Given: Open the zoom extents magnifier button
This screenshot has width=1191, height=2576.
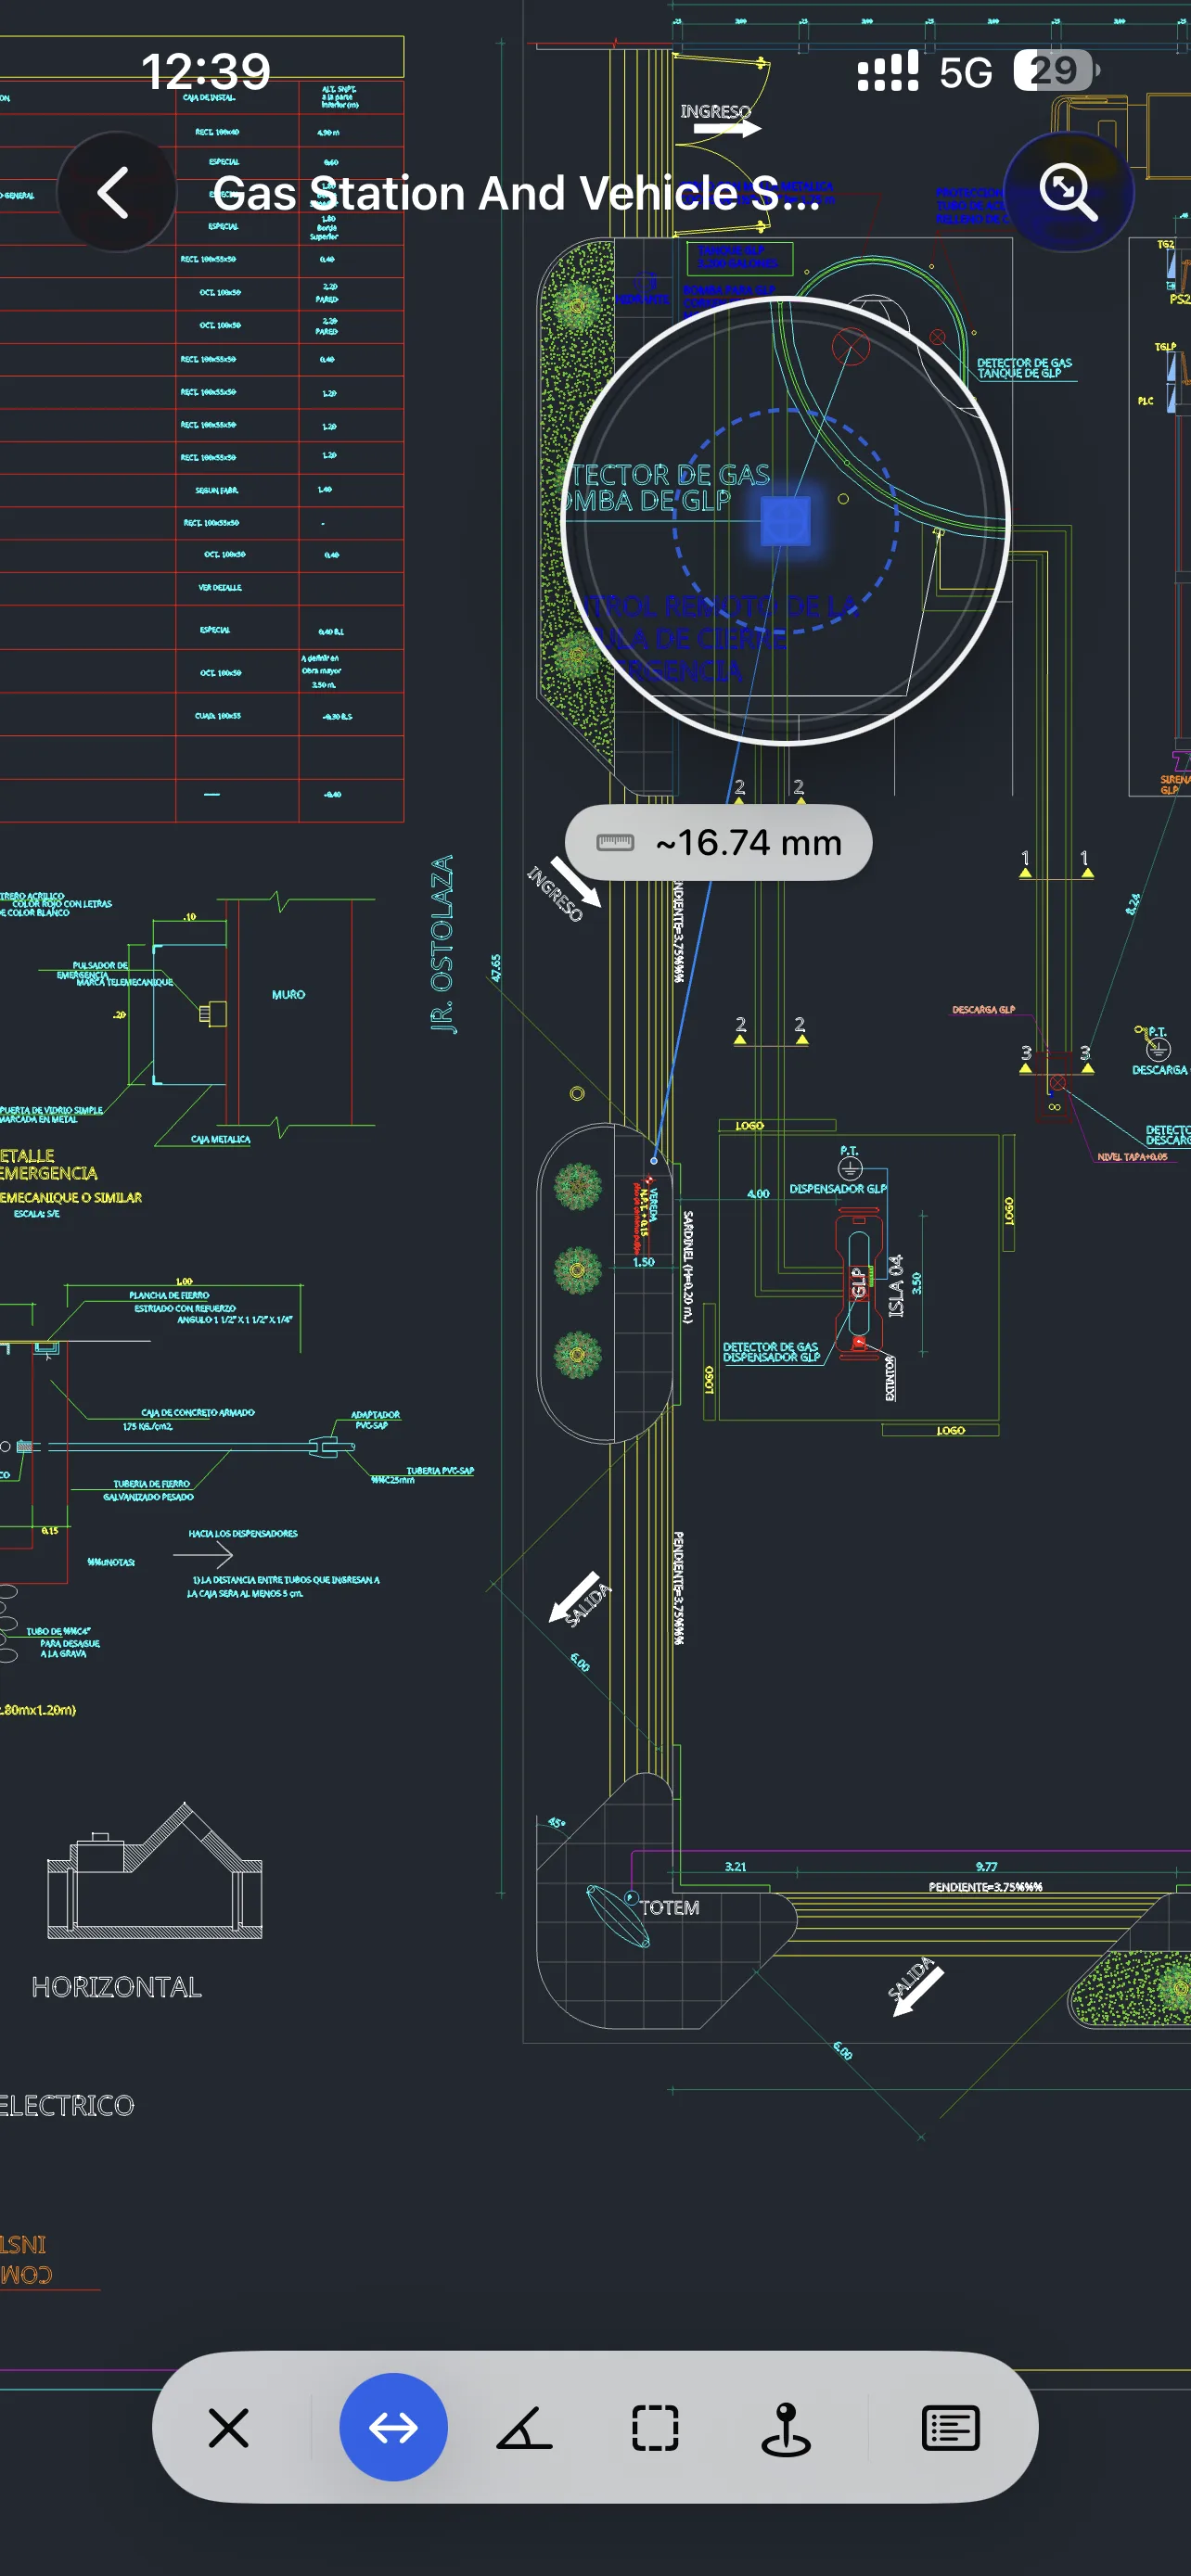Looking at the screenshot, I should click(1068, 192).
